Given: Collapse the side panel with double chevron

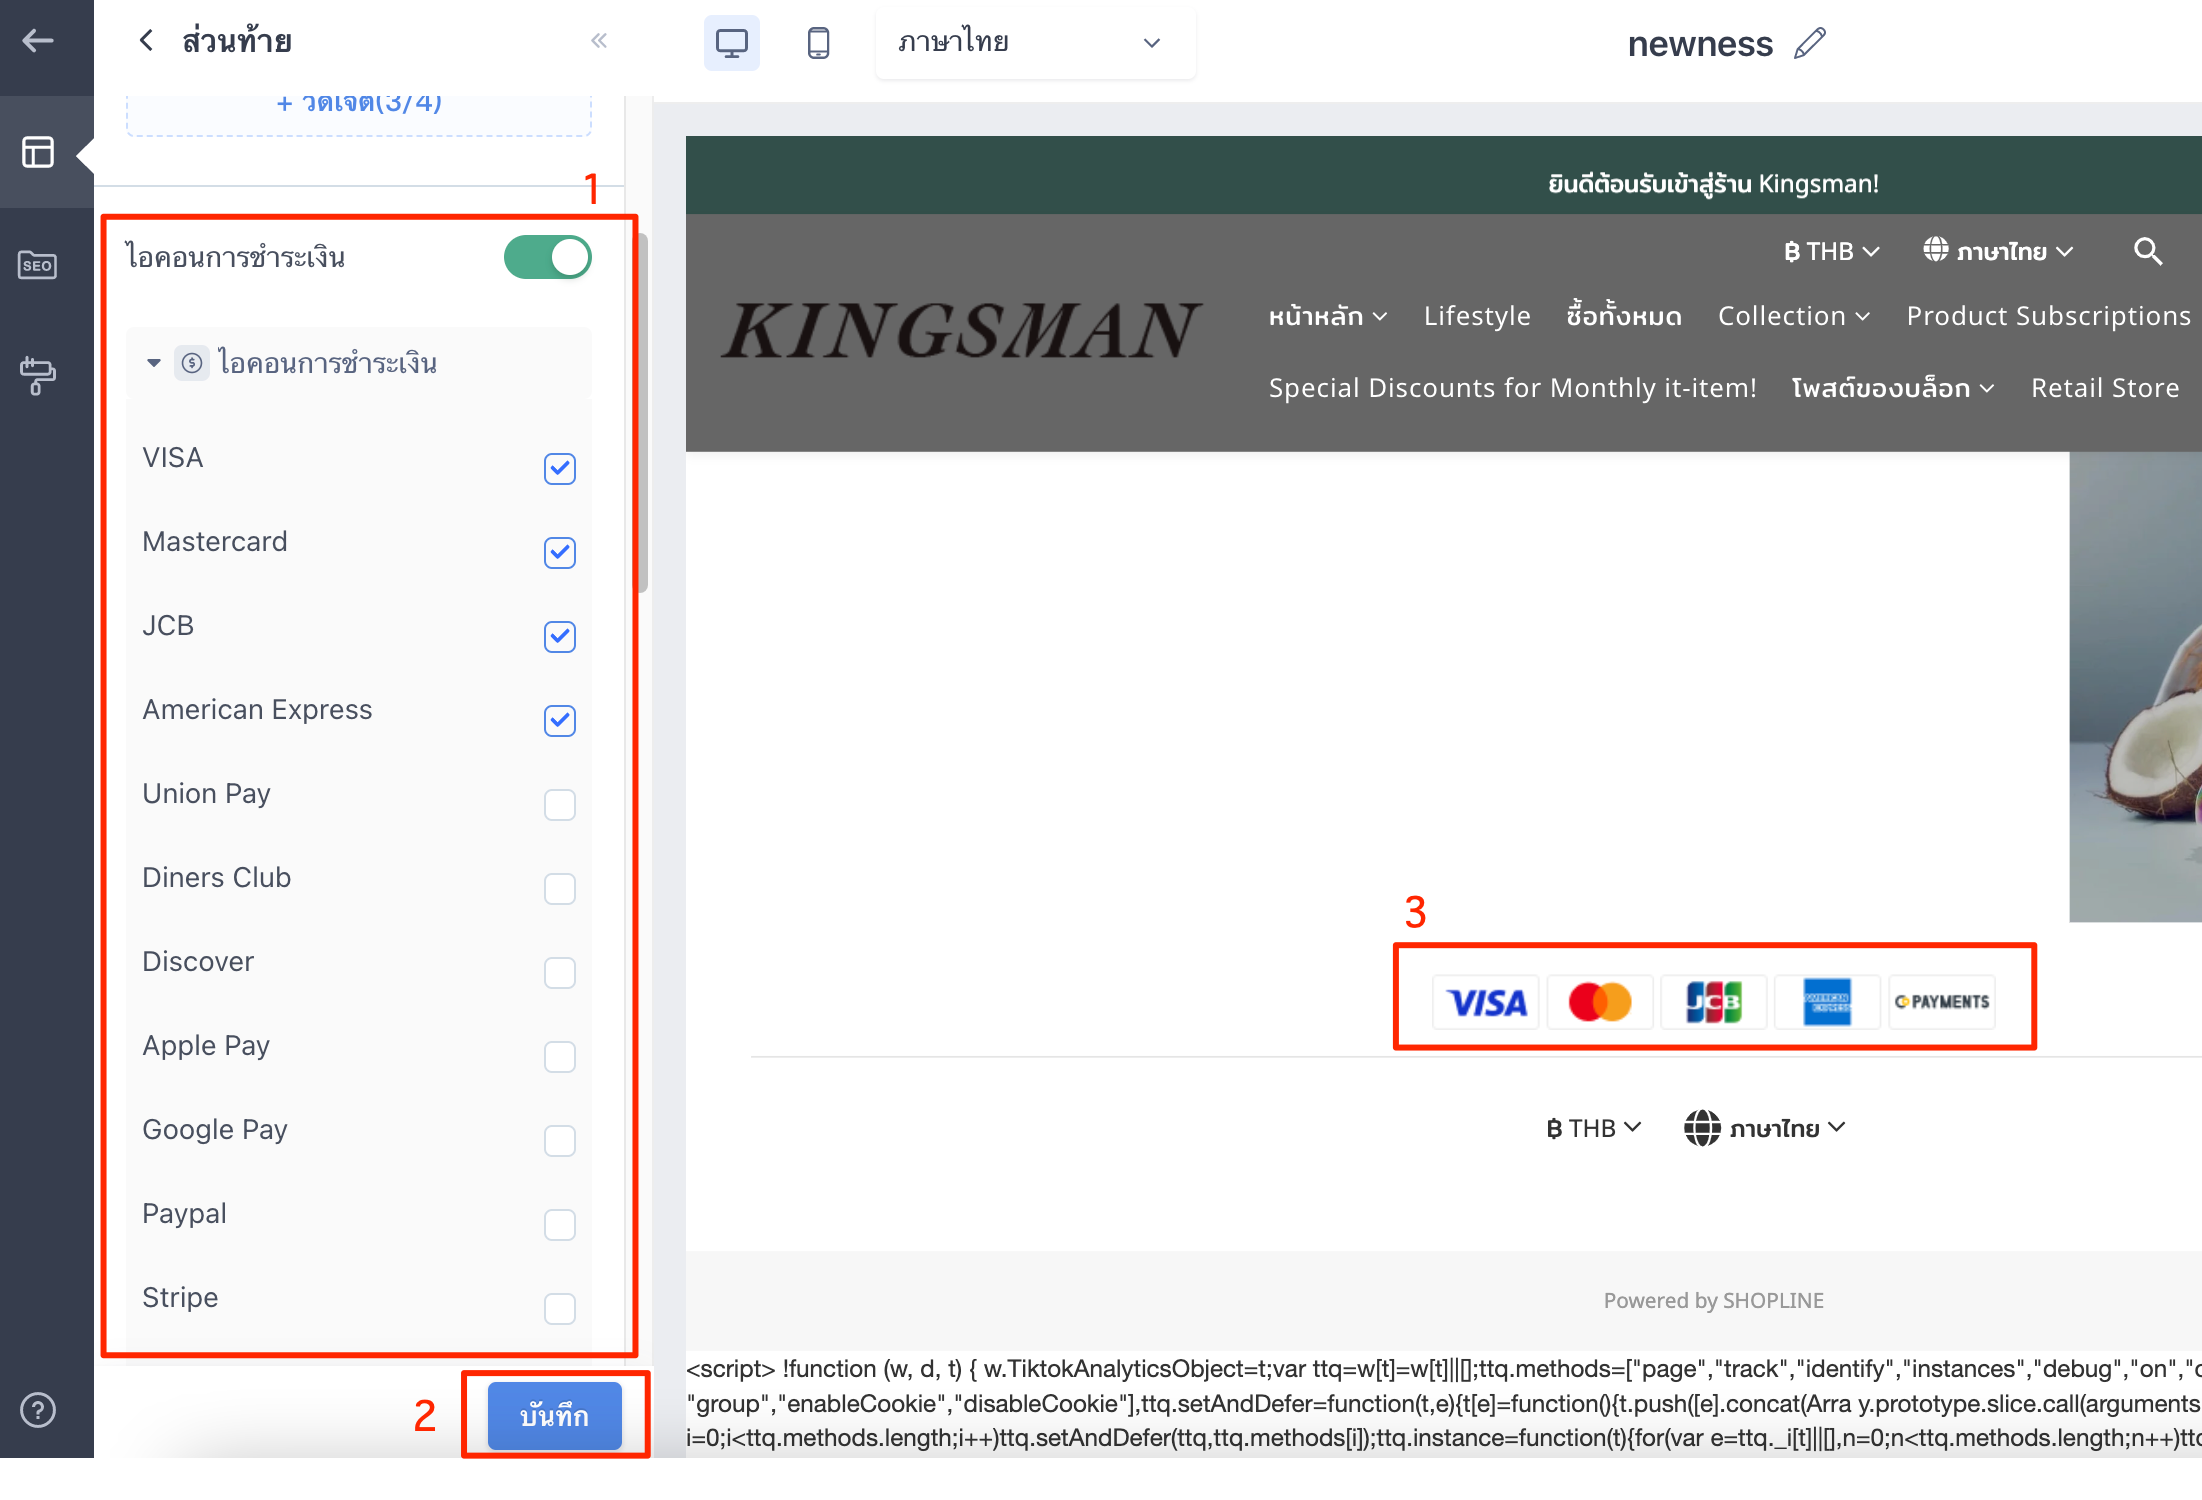Looking at the screenshot, I should tap(599, 40).
